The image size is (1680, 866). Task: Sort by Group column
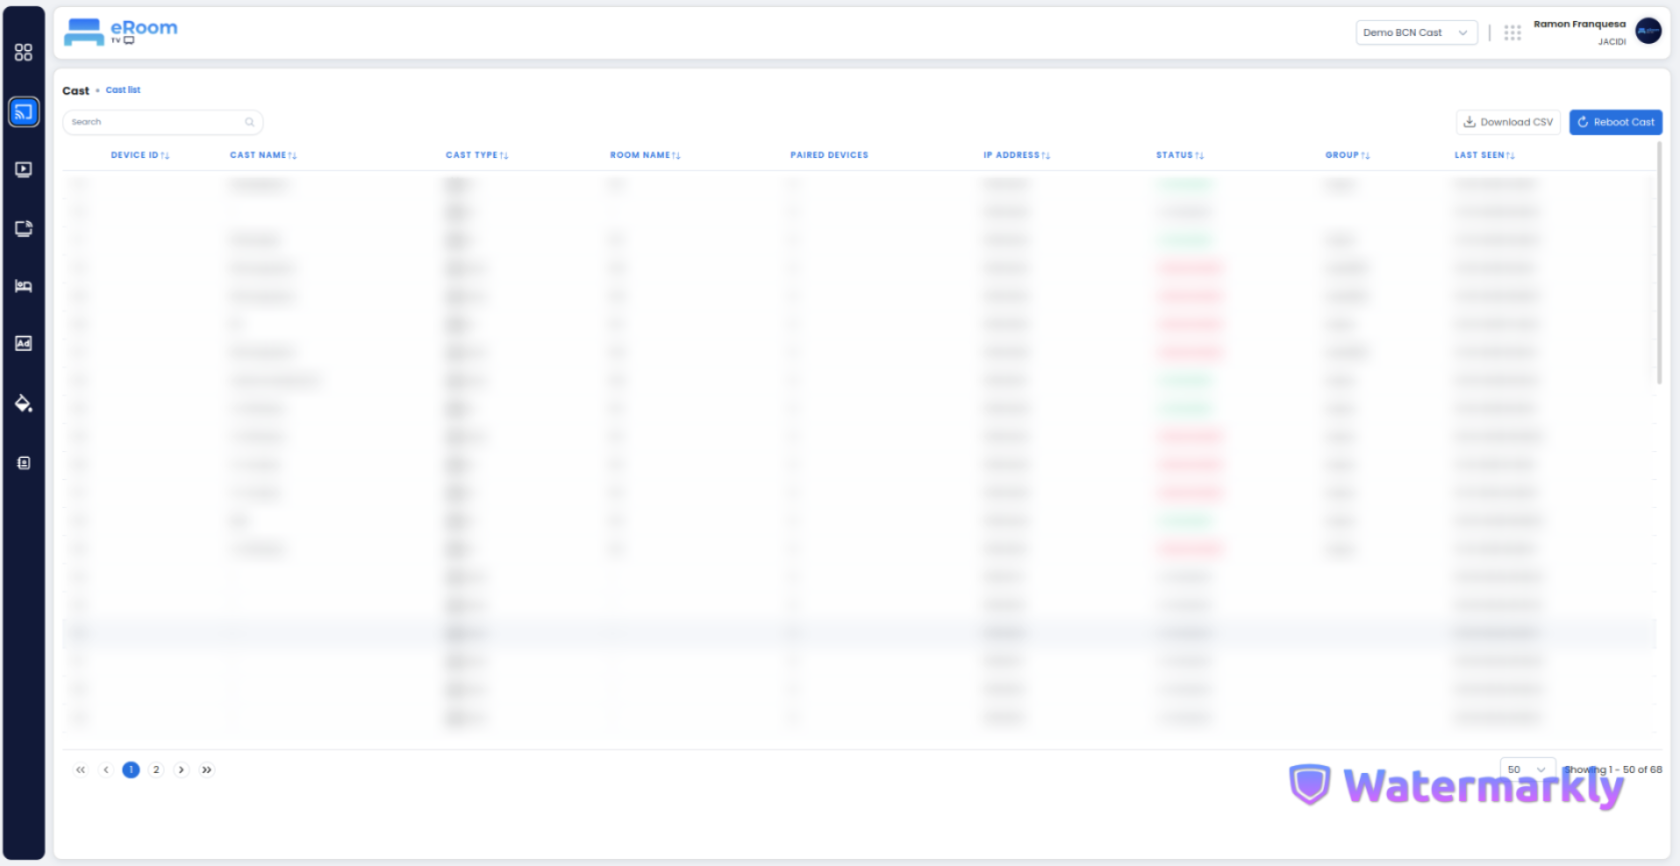1347,155
